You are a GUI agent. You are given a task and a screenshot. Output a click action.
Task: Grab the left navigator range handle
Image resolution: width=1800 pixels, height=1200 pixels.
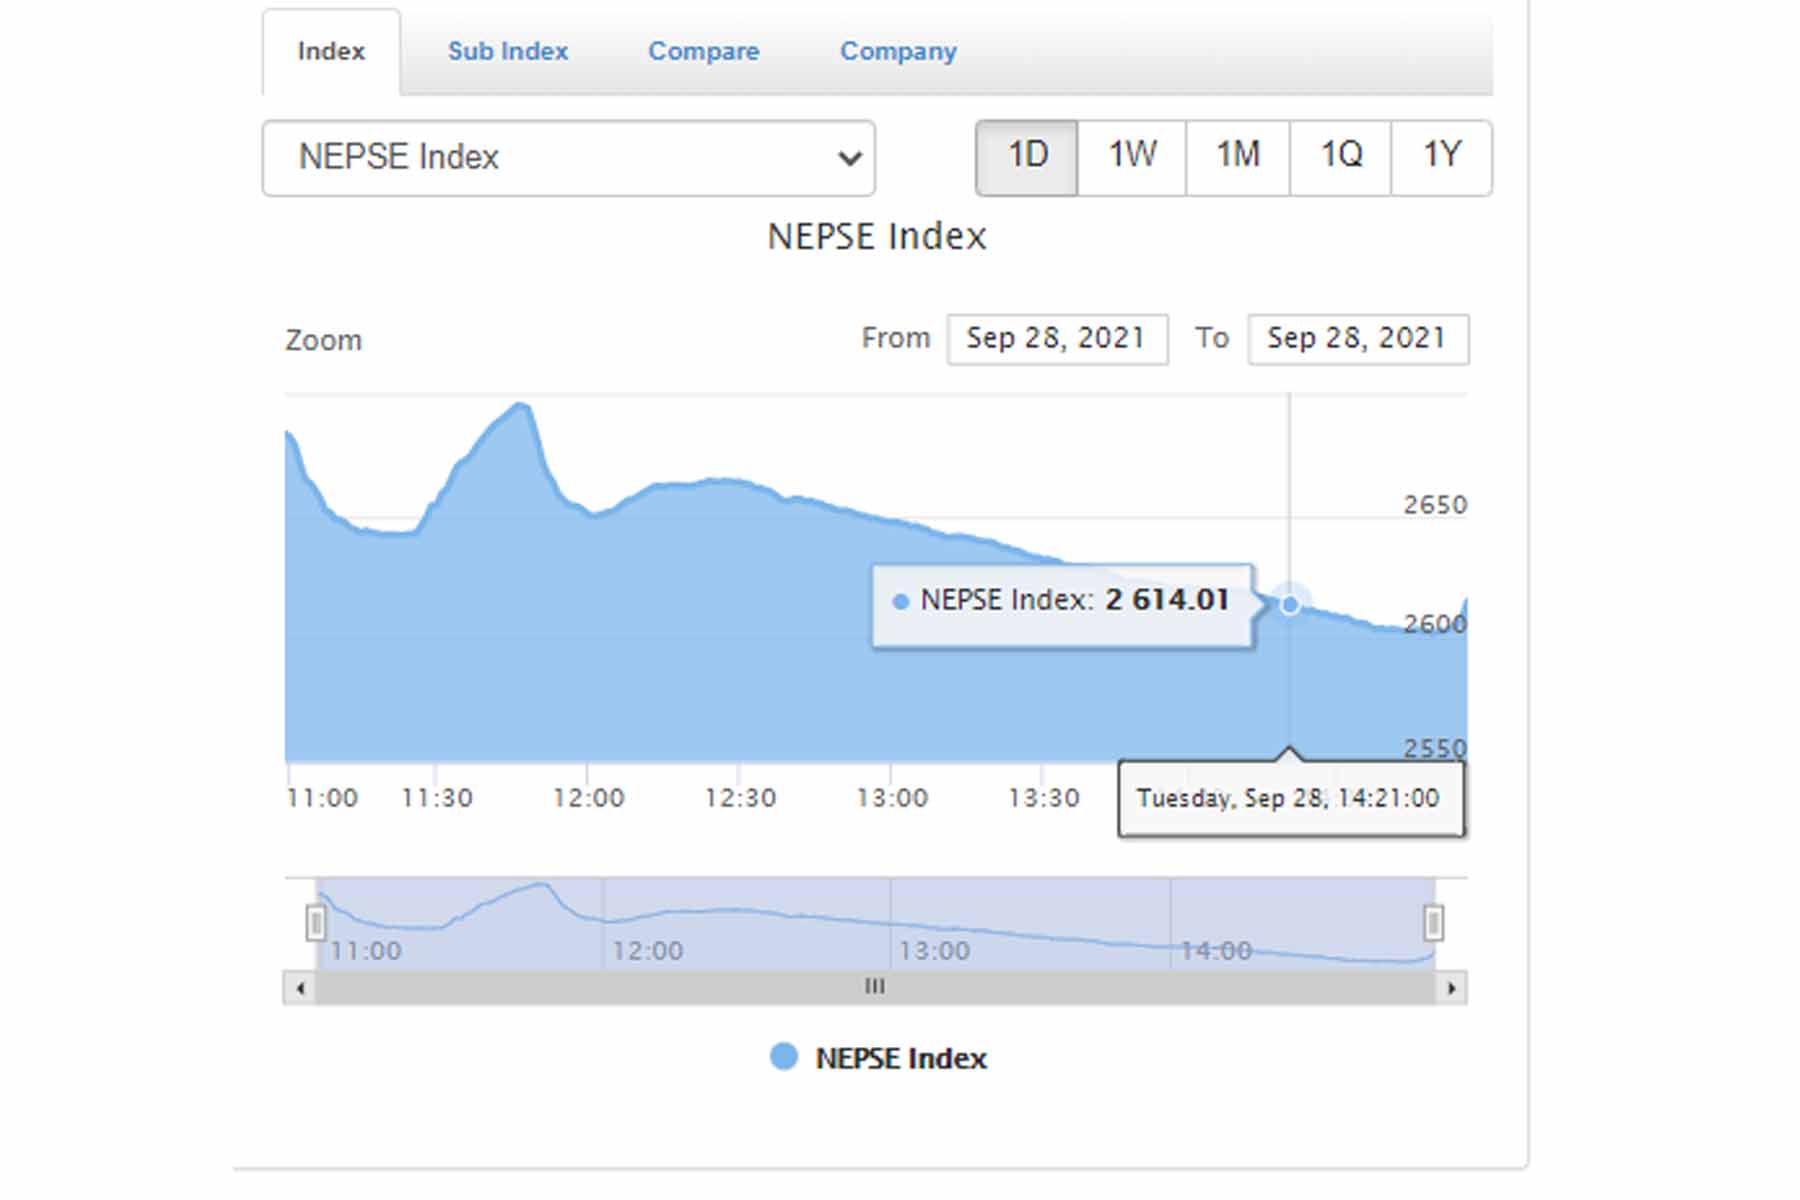coord(316,922)
